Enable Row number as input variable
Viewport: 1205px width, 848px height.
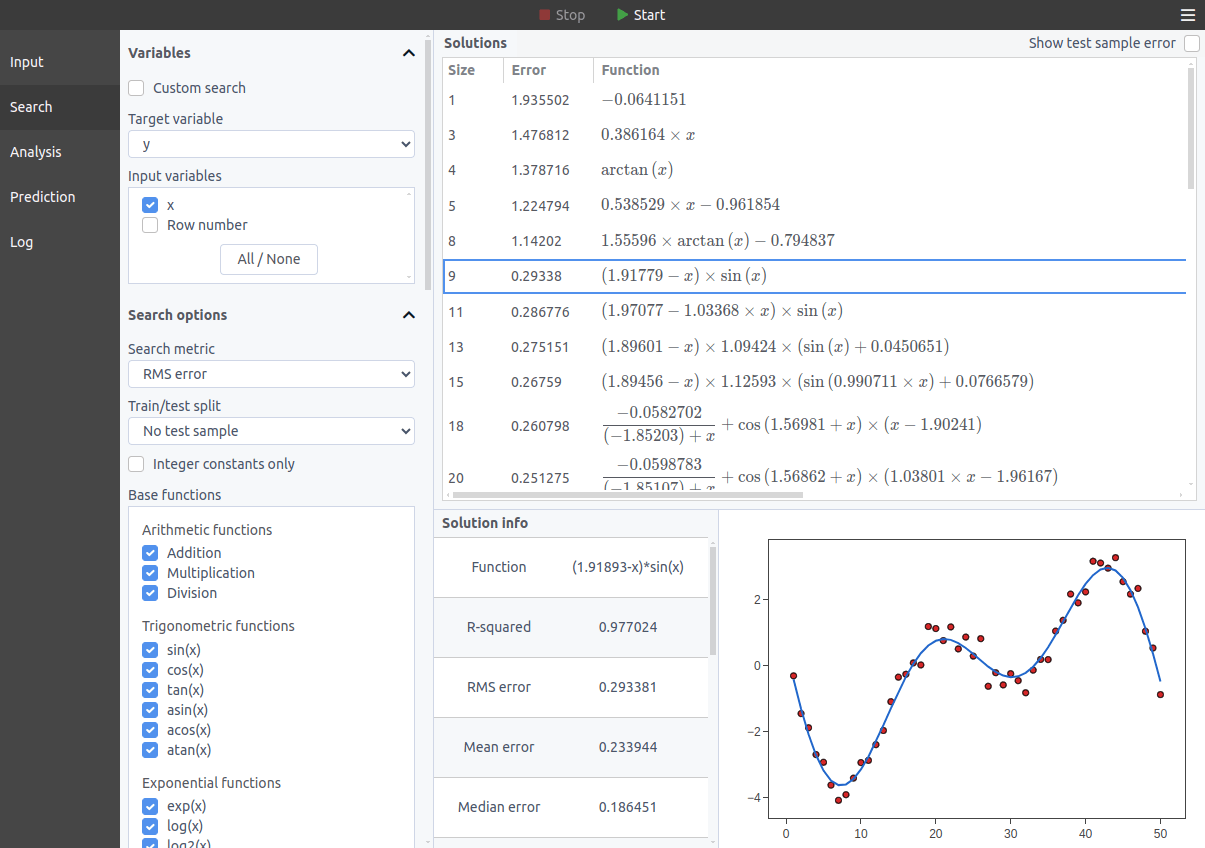point(150,225)
